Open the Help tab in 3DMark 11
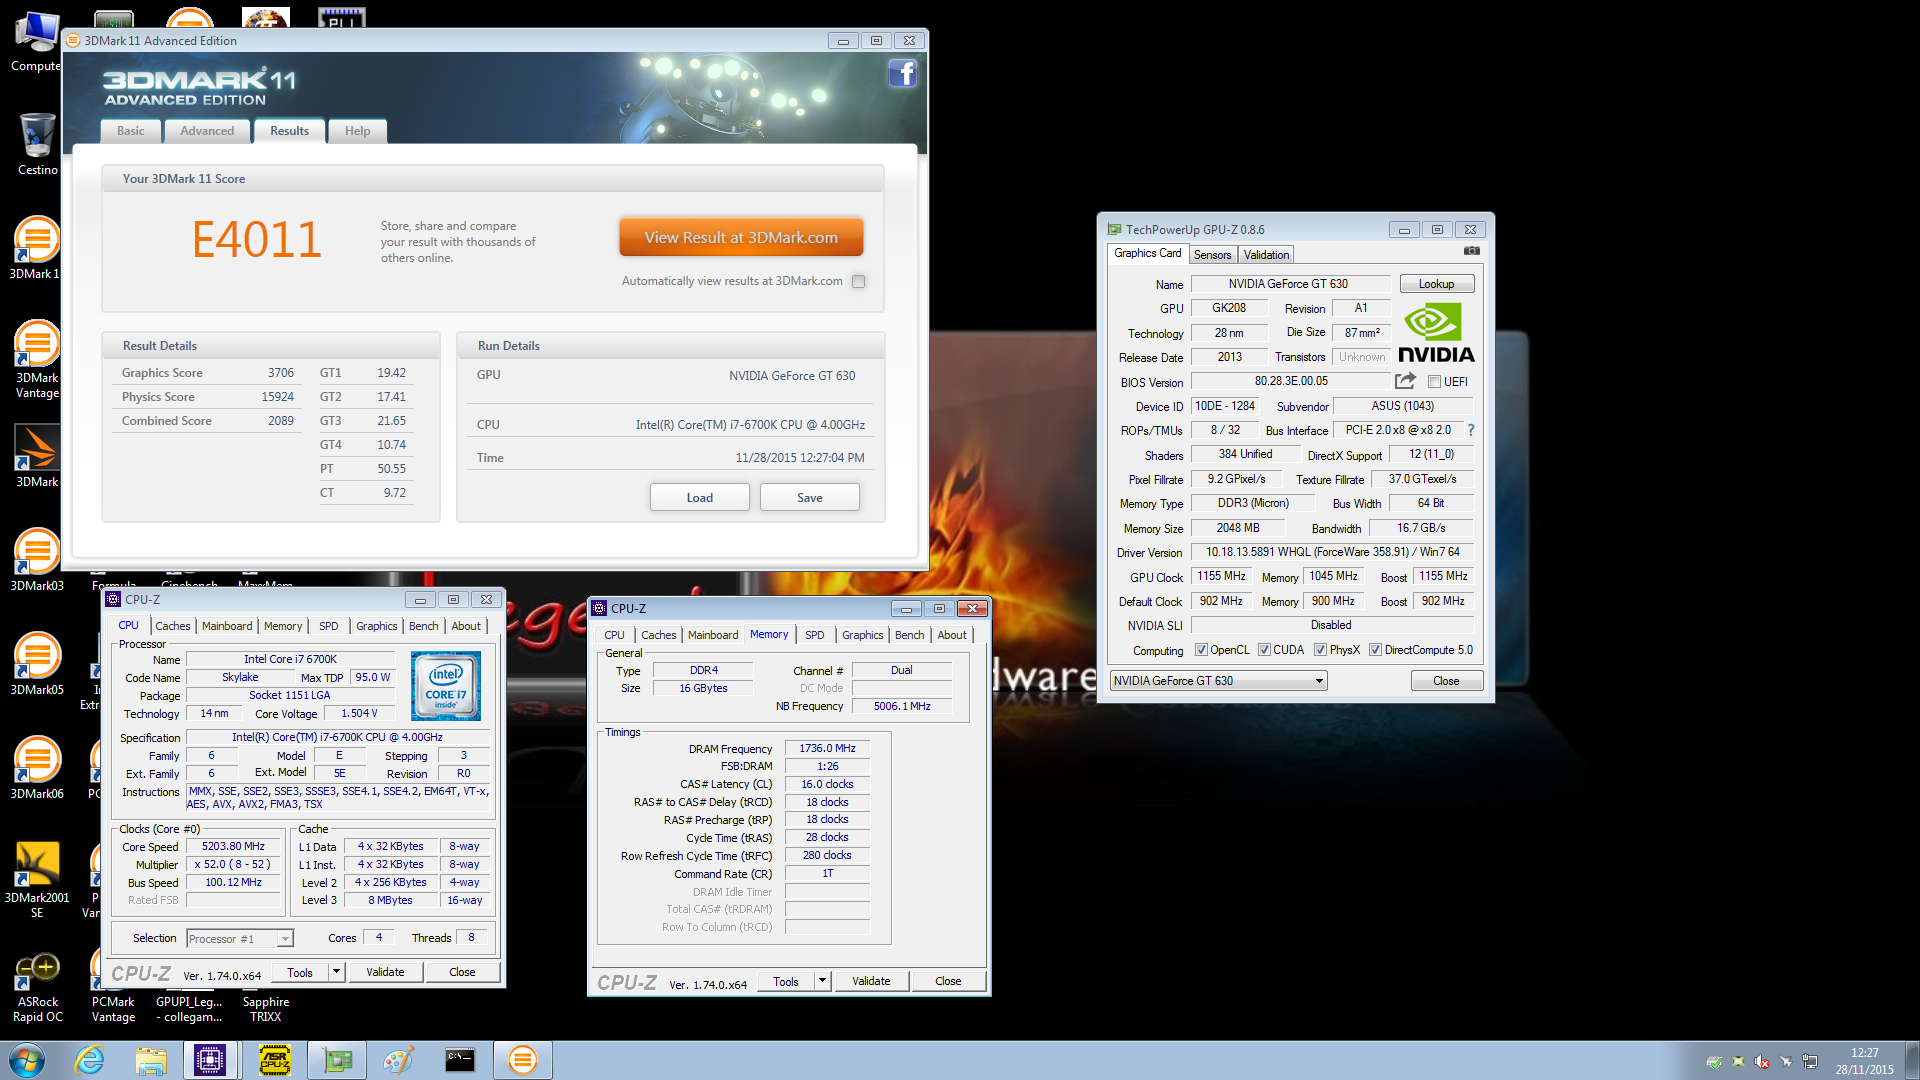1920x1080 pixels. tap(357, 131)
